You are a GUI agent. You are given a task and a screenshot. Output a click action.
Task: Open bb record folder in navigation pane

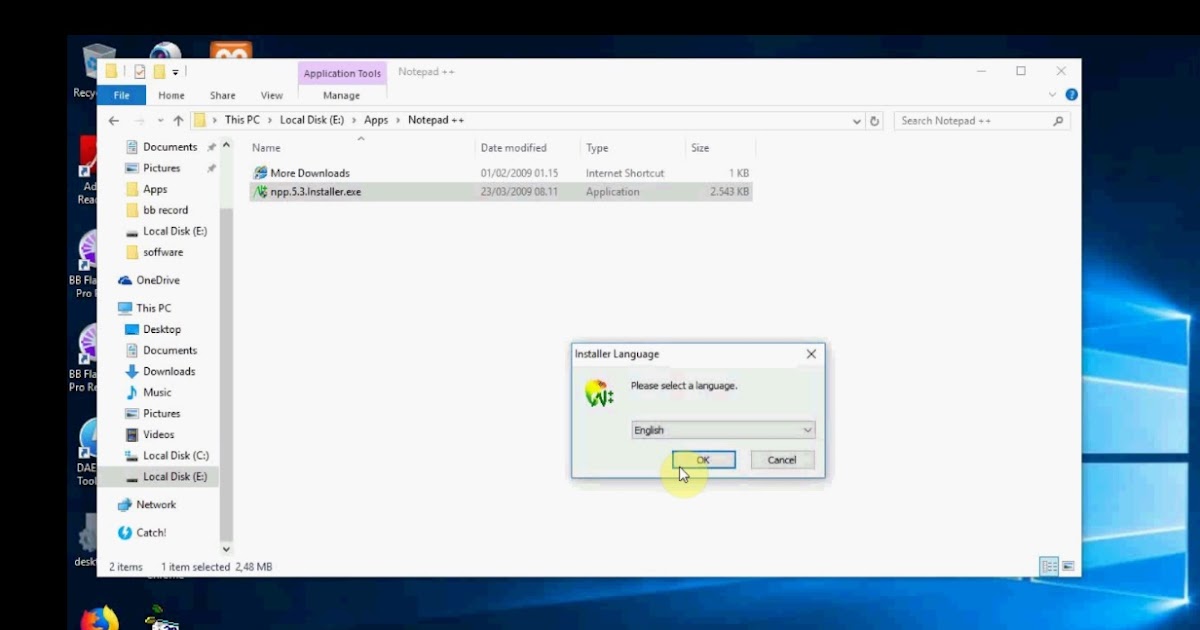(x=165, y=210)
